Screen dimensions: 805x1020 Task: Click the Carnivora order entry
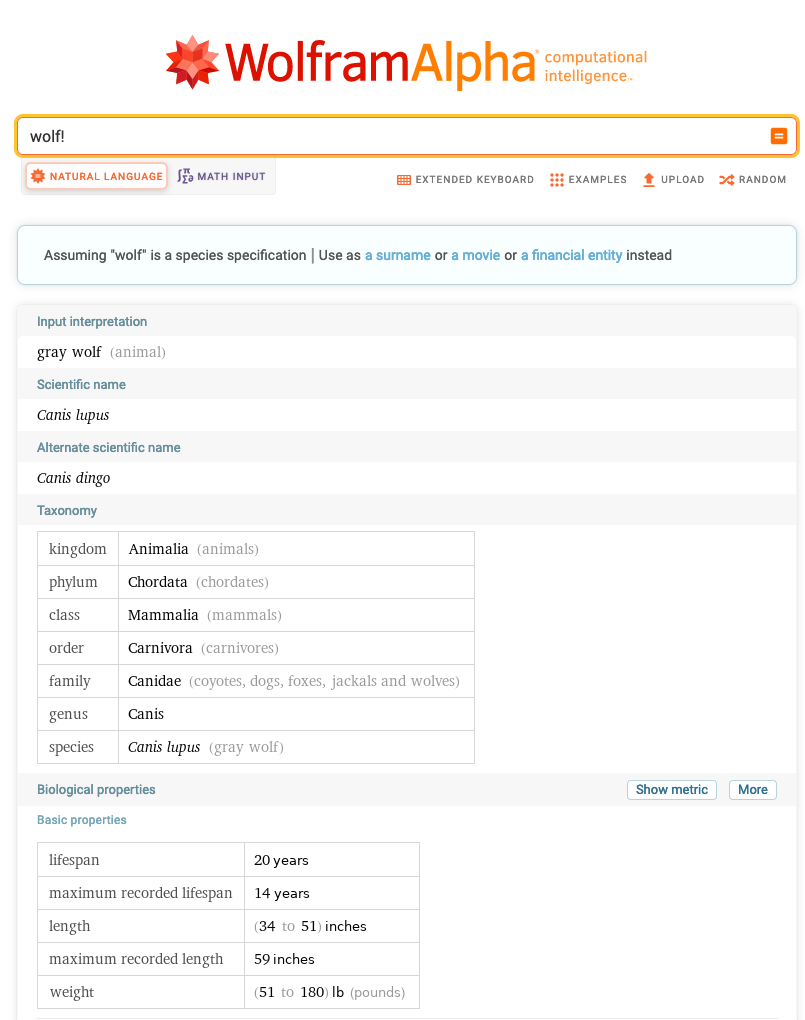[160, 648]
